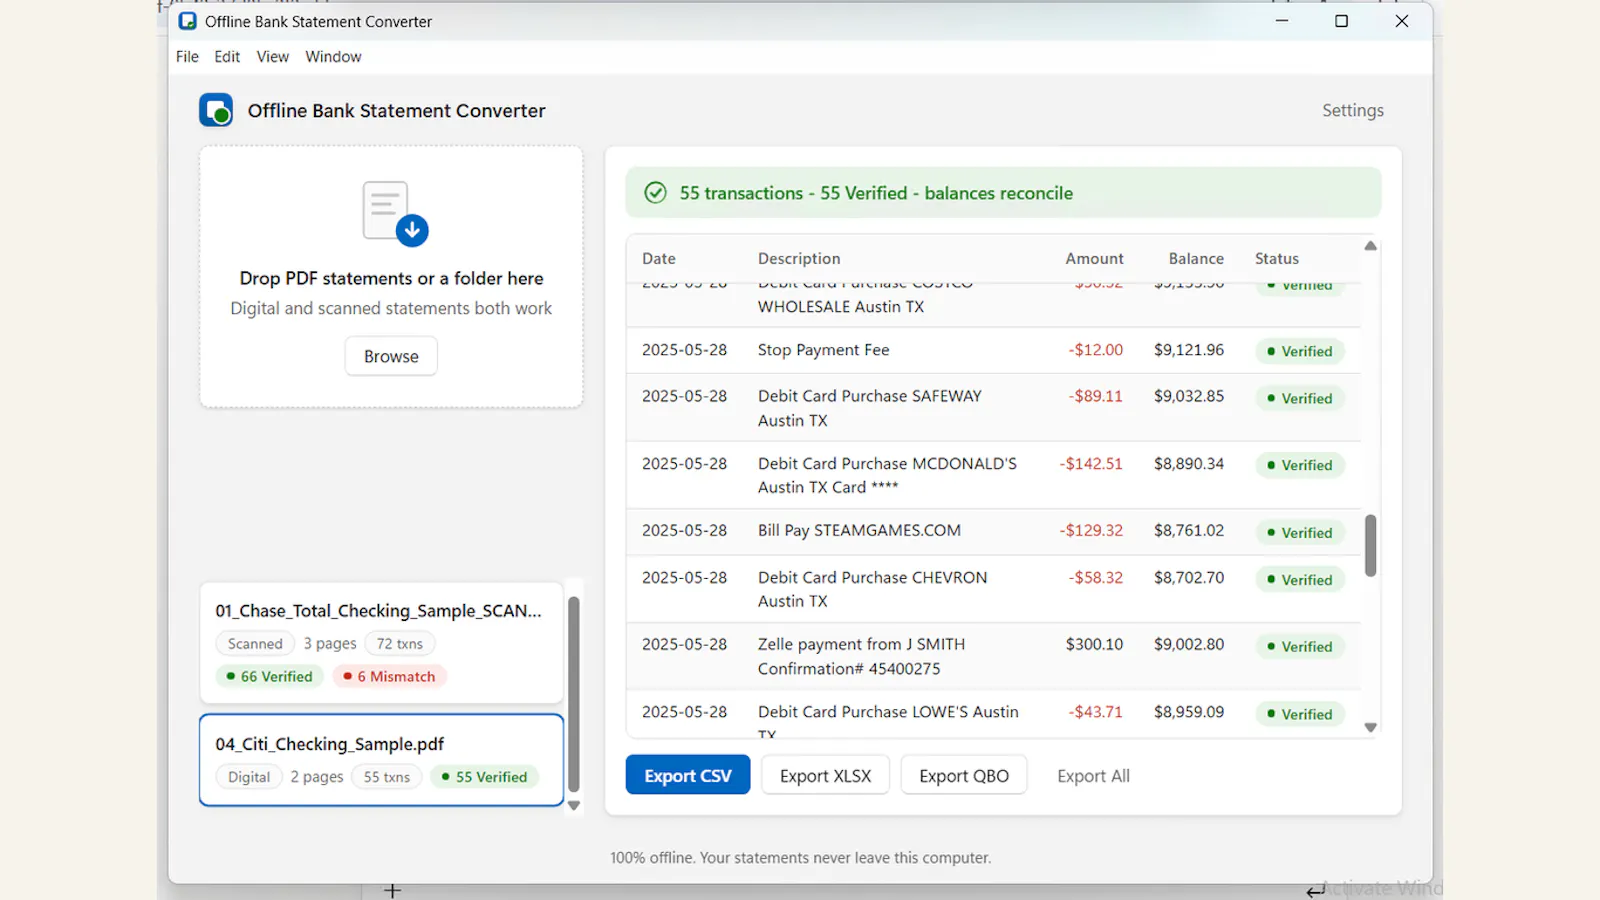The height and width of the screenshot is (900, 1600).
Task: Click the 66 Verified badge
Action: click(x=269, y=676)
